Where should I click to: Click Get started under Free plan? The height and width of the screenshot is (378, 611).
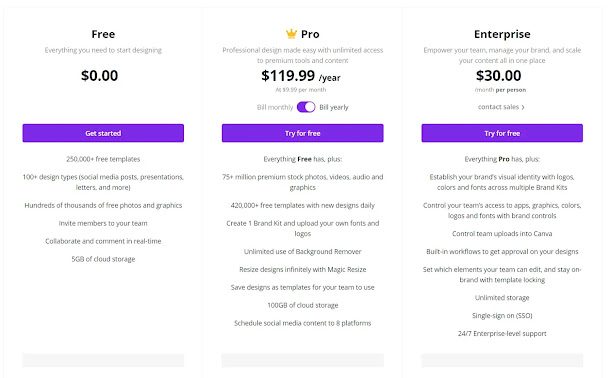(x=103, y=133)
